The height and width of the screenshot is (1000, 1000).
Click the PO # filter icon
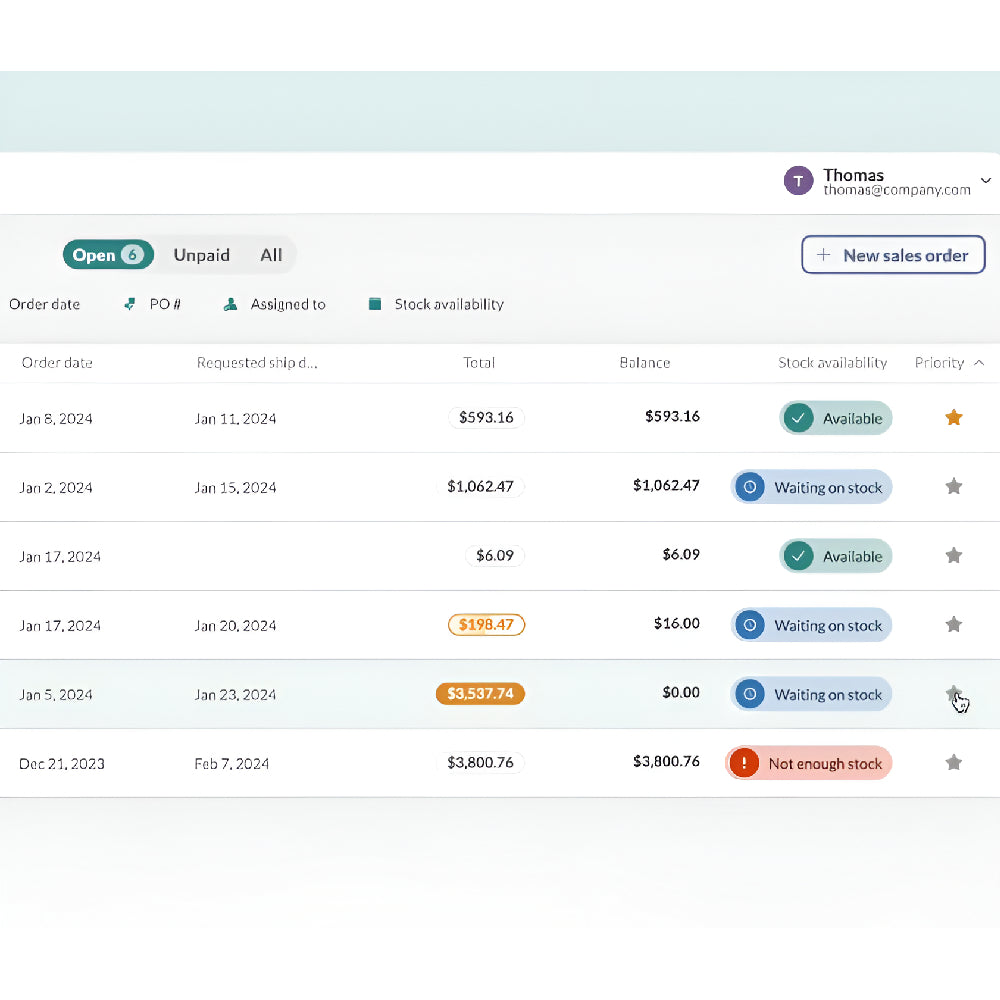tap(129, 304)
